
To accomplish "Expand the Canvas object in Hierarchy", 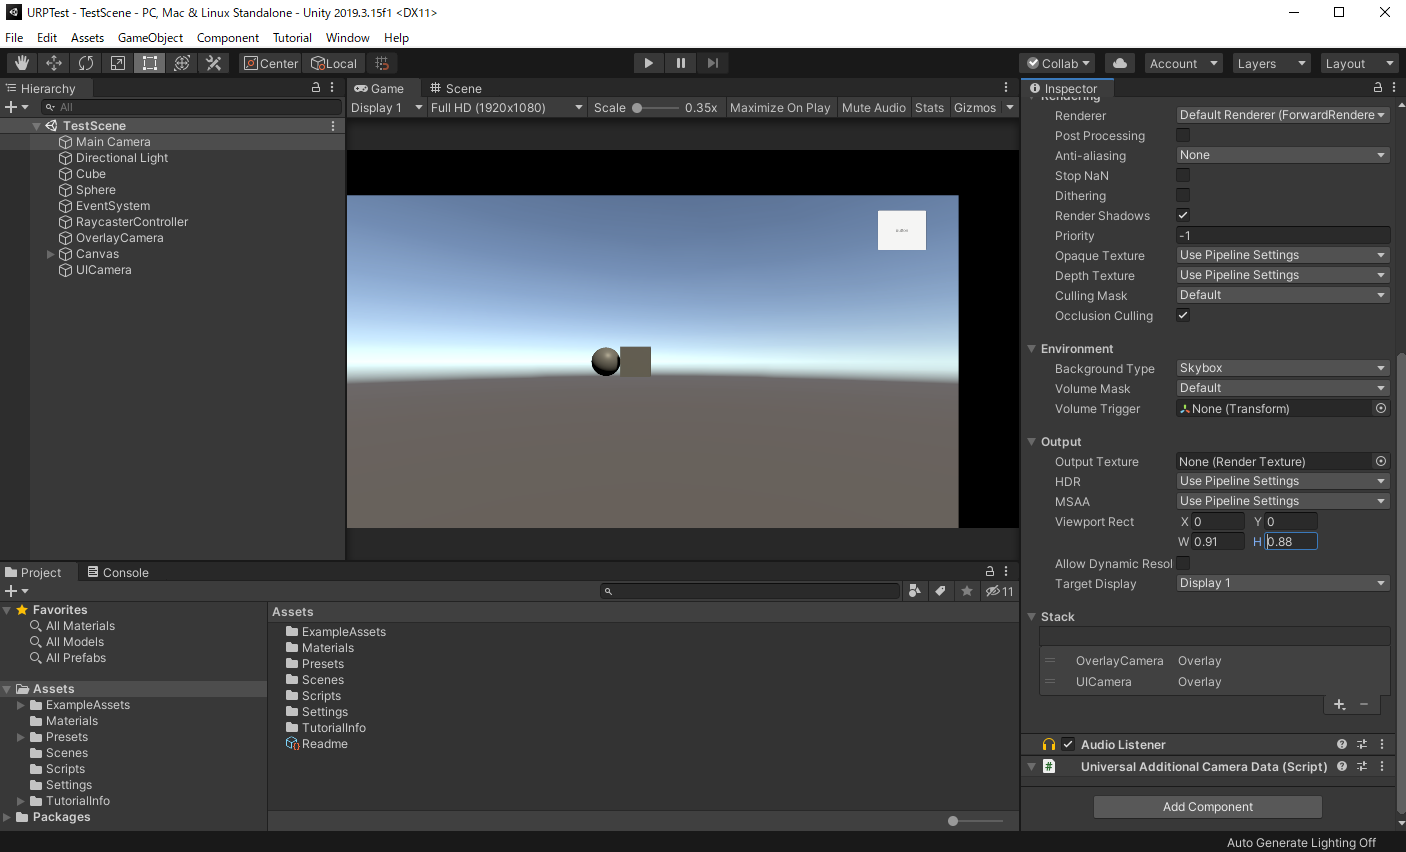I will coord(51,254).
